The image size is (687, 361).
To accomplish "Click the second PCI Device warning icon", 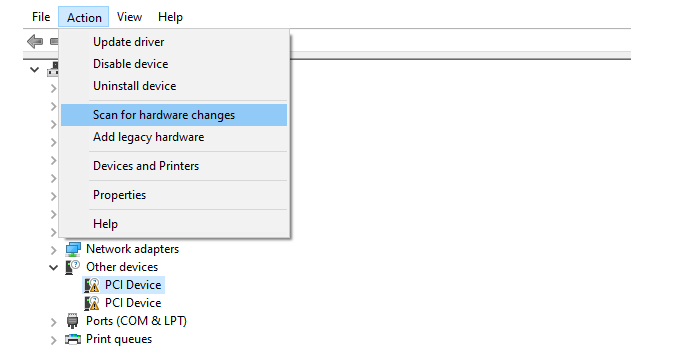I will pos(92,303).
